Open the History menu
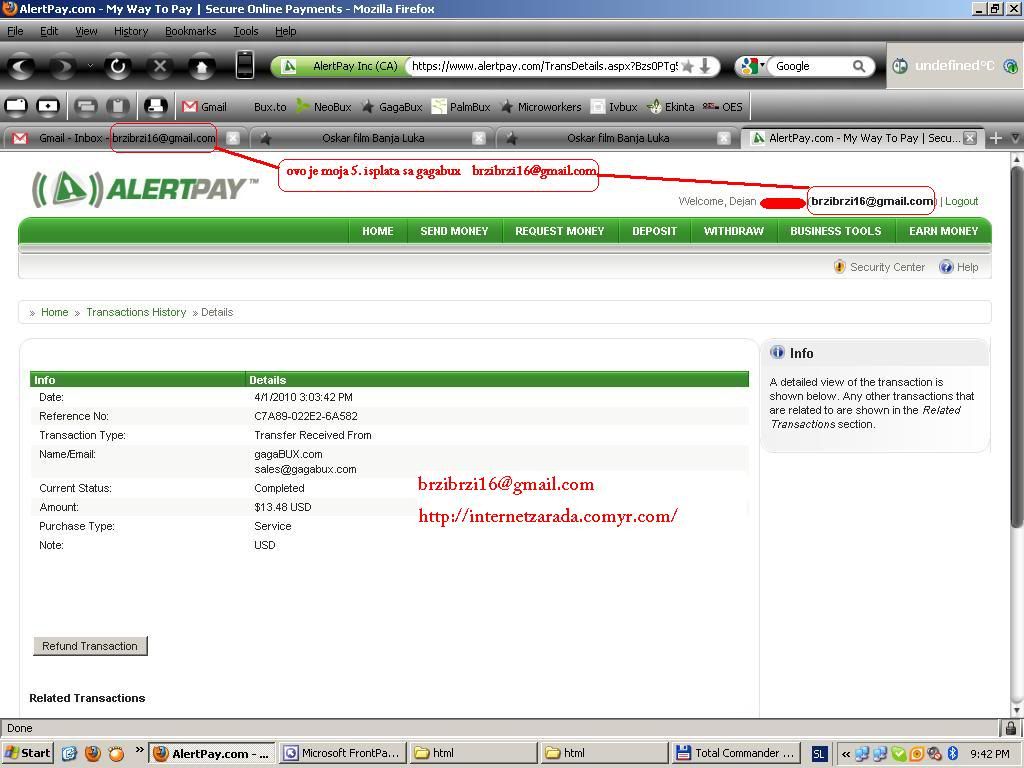The image size is (1024, 768). [x=131, y=31]
